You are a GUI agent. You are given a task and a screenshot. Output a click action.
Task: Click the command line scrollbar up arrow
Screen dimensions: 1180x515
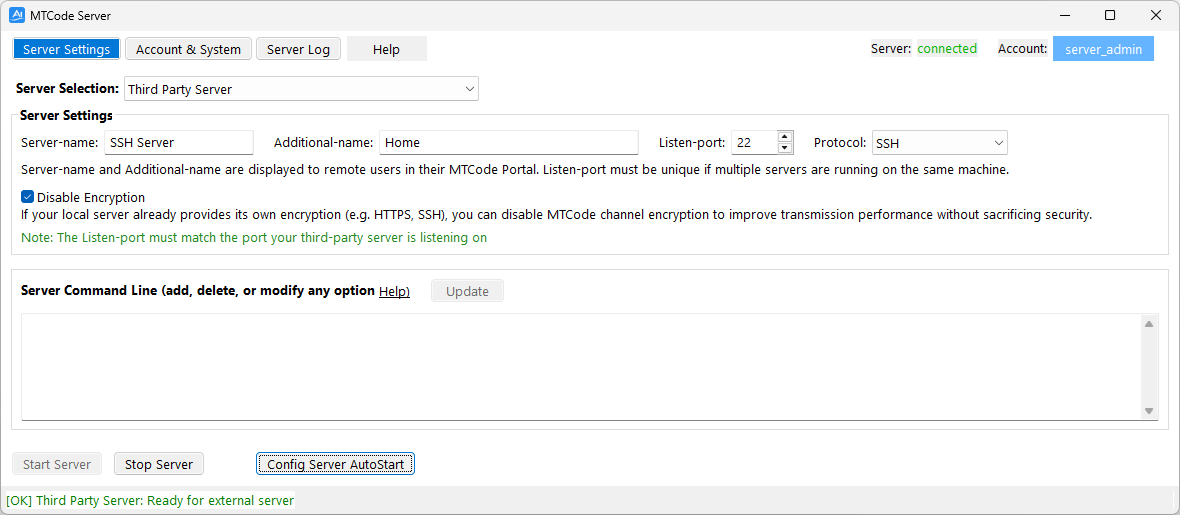pos(1149,324)
